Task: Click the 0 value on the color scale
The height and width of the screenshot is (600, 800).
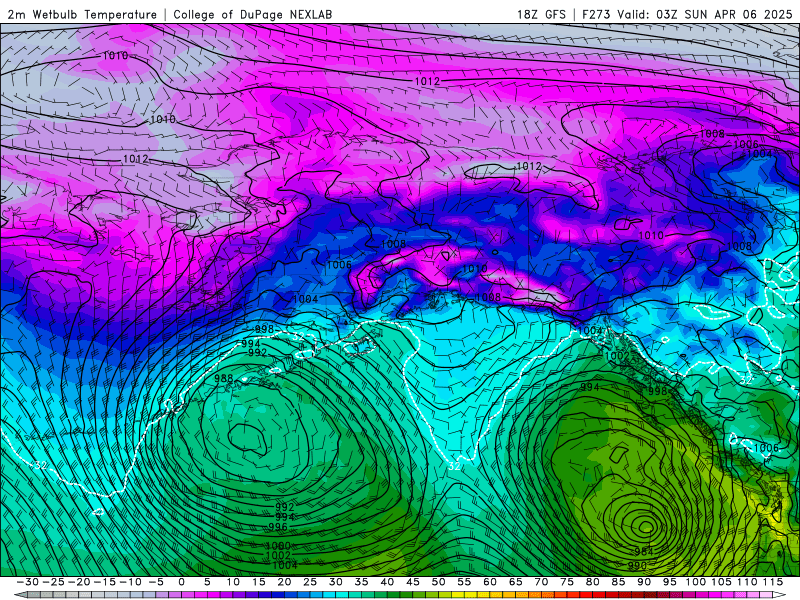Action: pos(181,582)
